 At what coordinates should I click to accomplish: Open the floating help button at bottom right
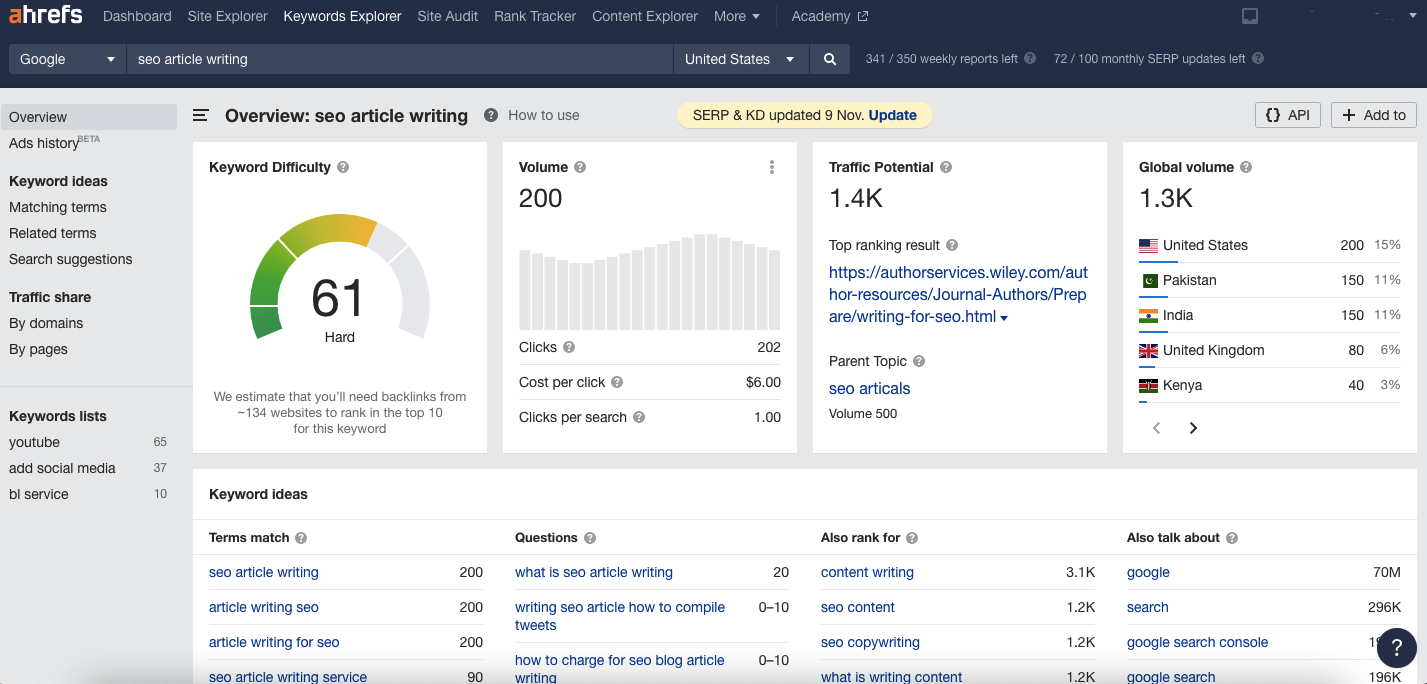coord(1397,648)
